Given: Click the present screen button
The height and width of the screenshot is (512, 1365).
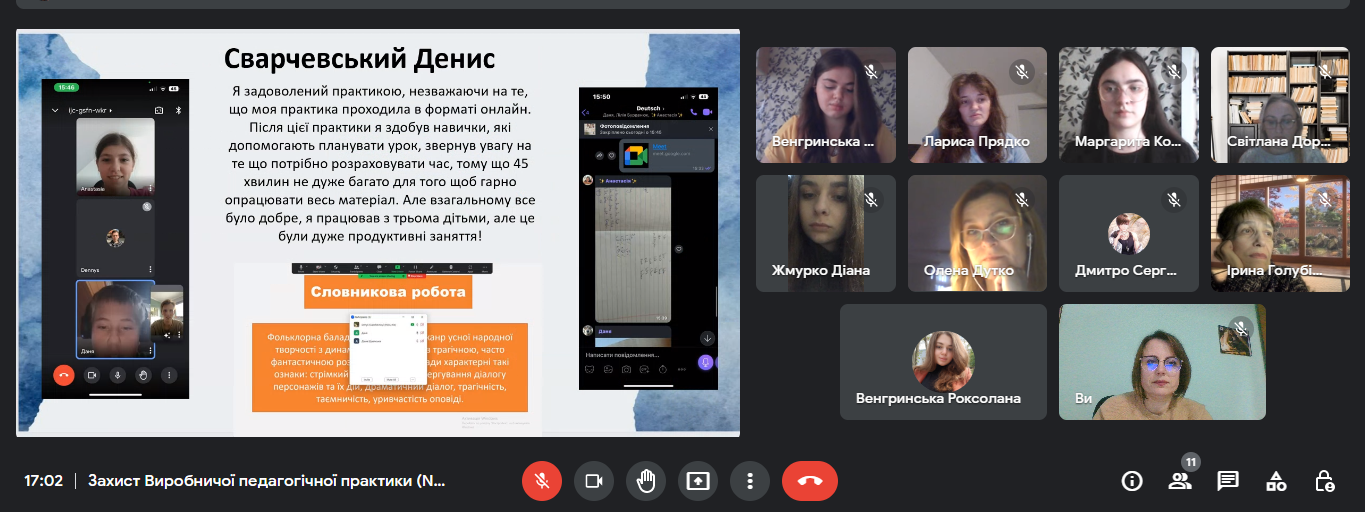Looking at the screenshot, I should (x=697, y=481).
